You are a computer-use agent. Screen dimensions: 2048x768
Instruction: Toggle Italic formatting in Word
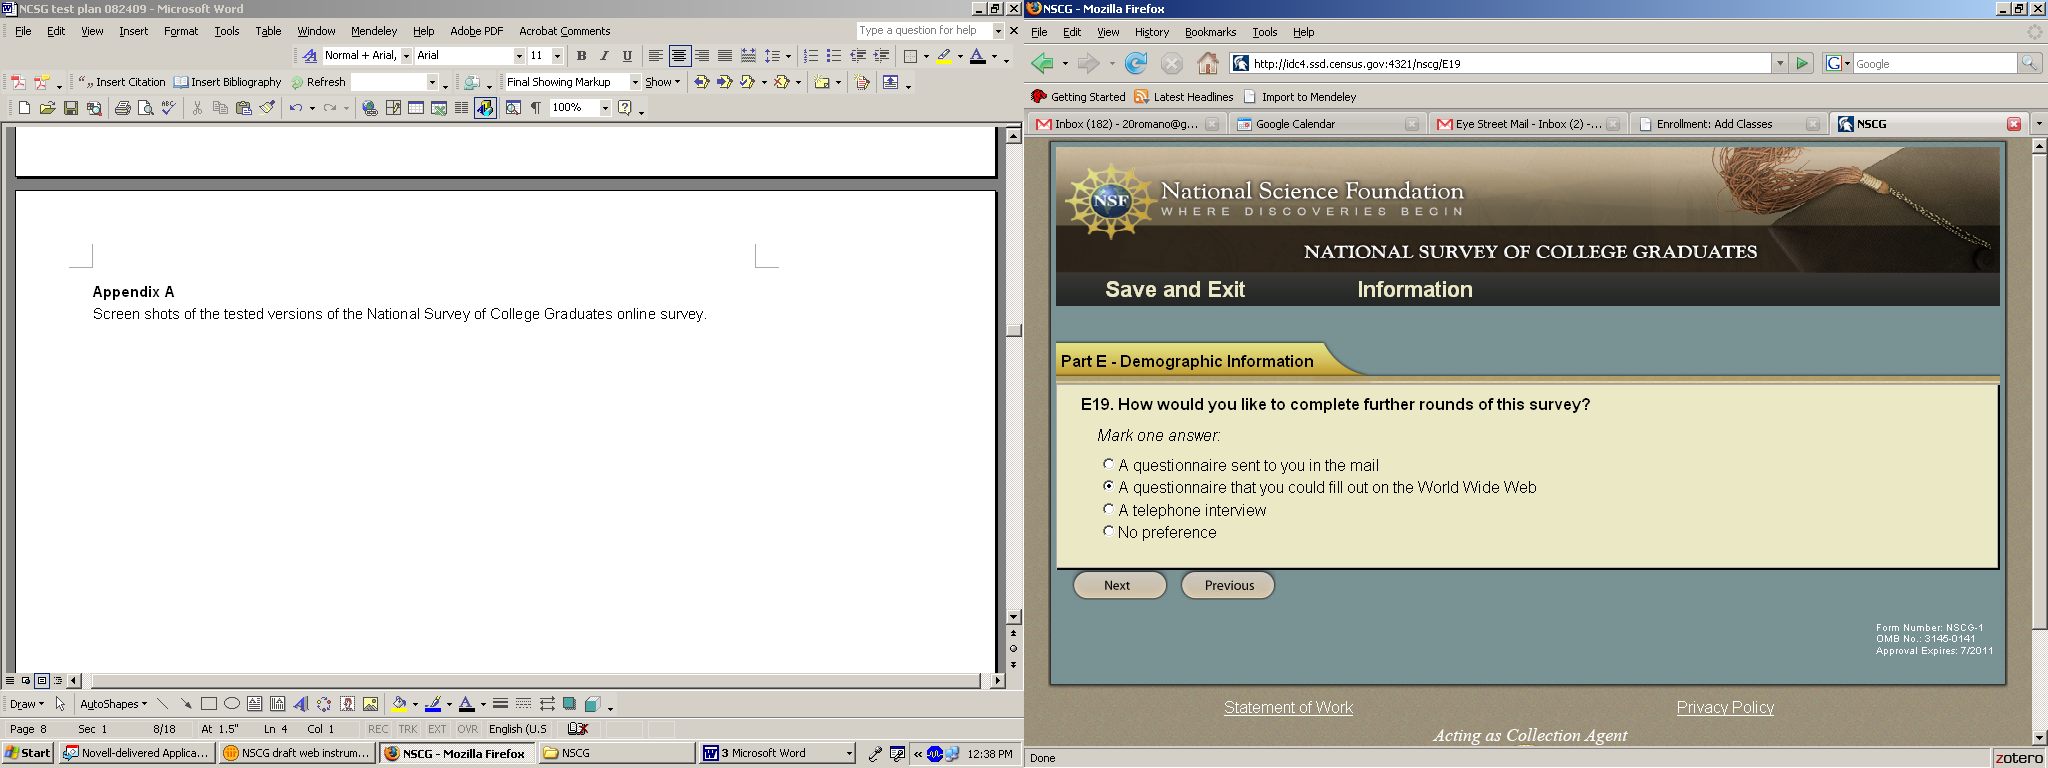pos(604,56)
